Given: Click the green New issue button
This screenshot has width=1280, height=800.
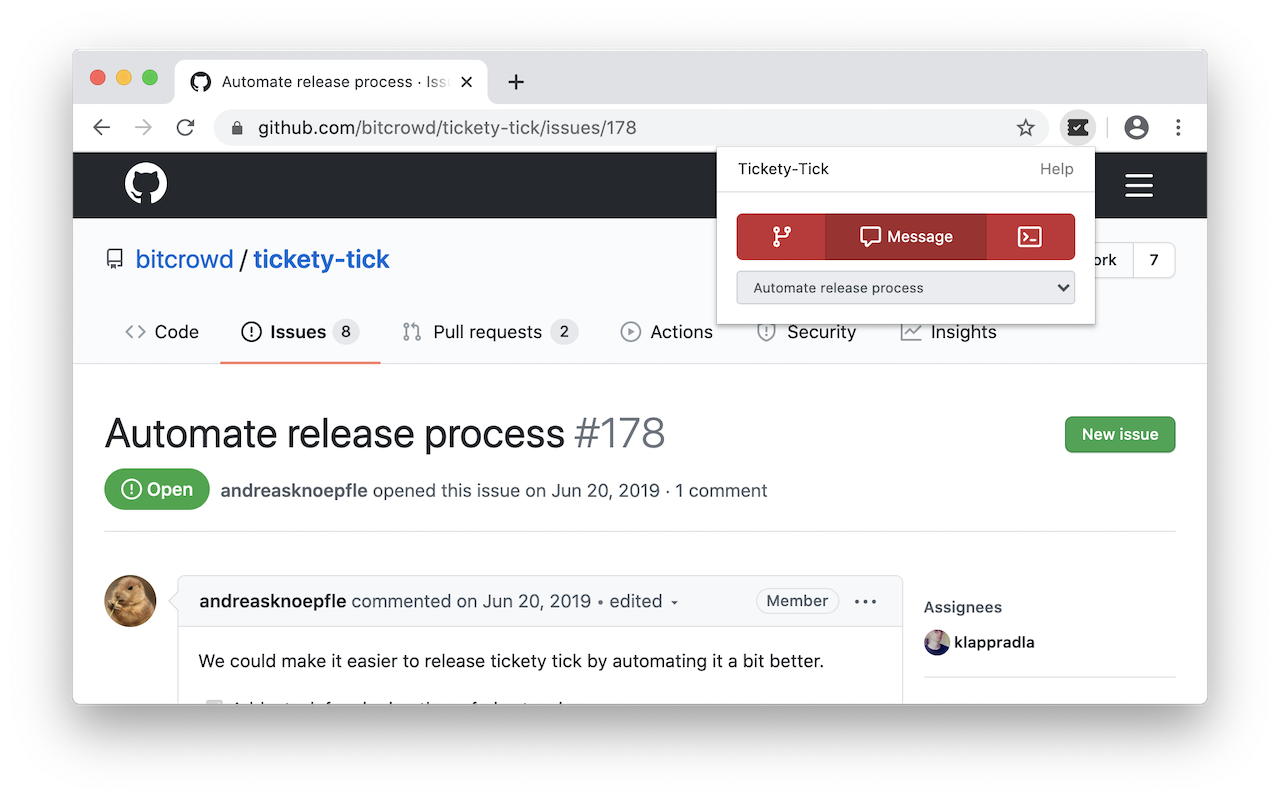Looking at the screenshot, I should (x=1119, y=435).
